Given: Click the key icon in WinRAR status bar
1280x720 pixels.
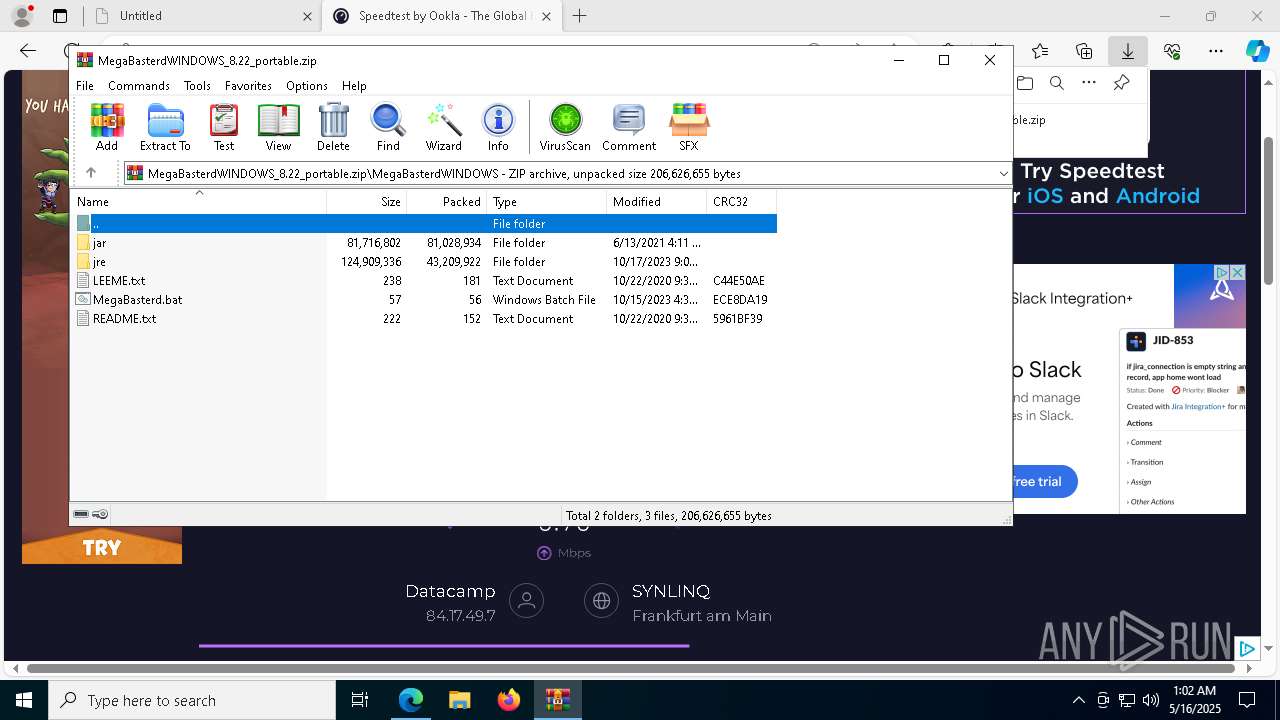Looking at the screenshot, I should 100,514.
